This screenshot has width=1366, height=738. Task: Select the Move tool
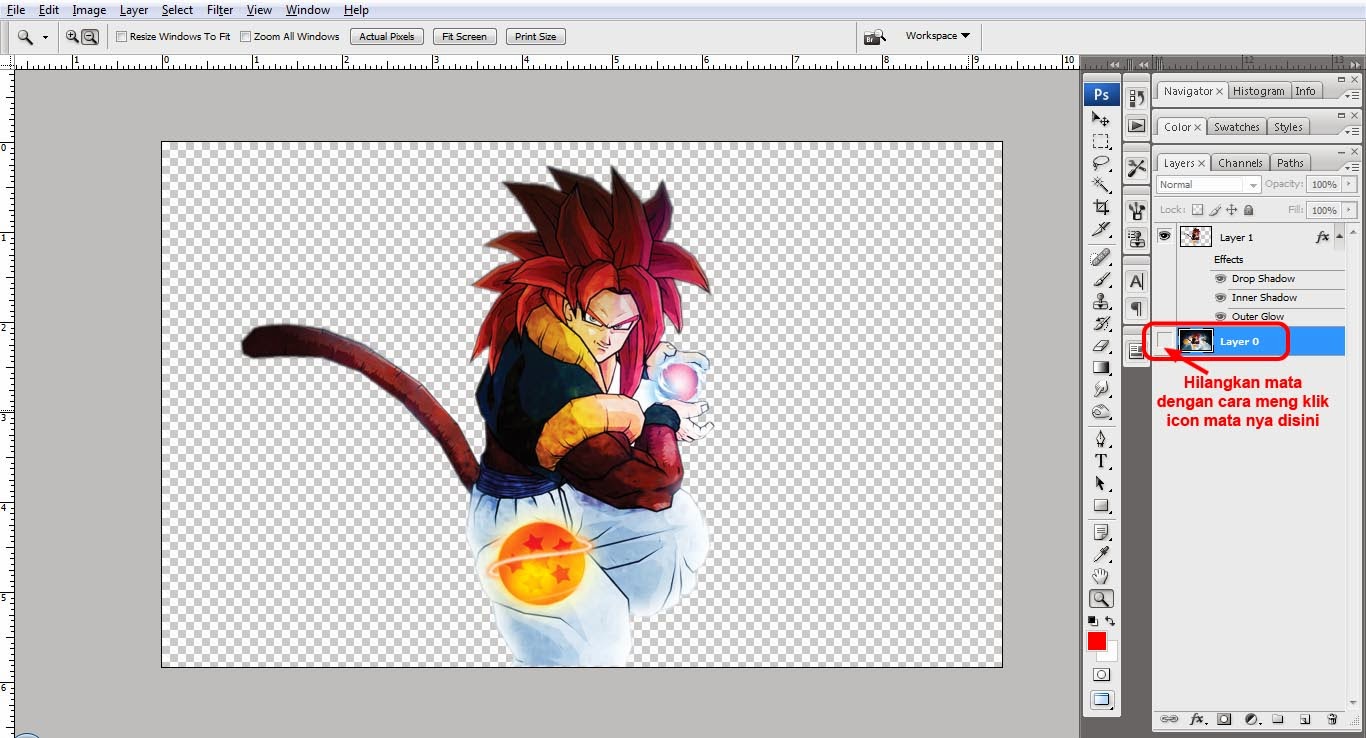pyautogui.click(x=1101, y=119)
